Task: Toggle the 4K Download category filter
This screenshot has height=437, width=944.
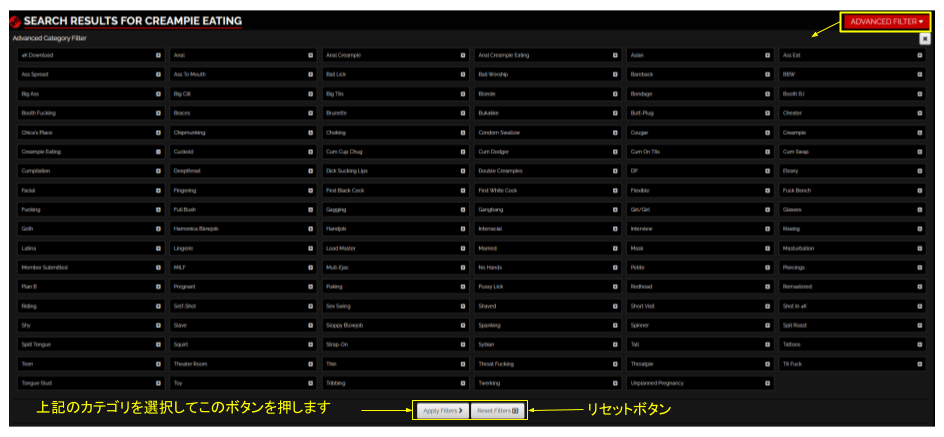Action: click(90, 55)
